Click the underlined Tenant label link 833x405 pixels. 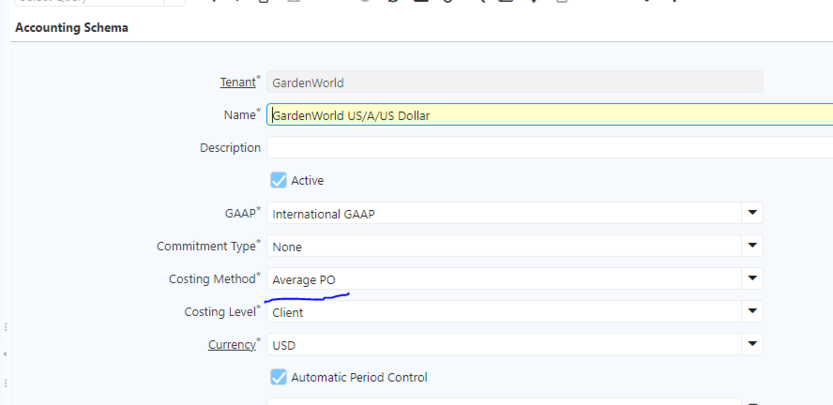click(237, 82)
